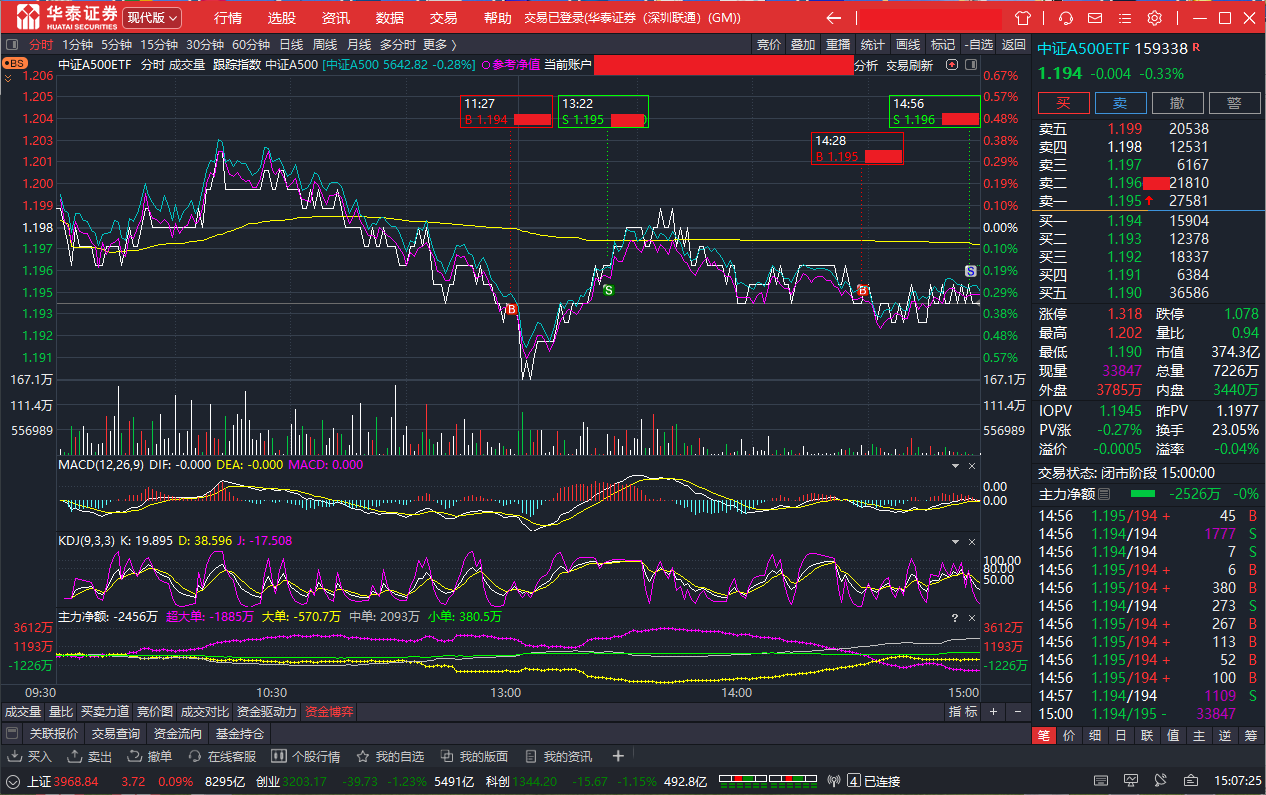Expand the 更多 time period options

click(439, 44)
